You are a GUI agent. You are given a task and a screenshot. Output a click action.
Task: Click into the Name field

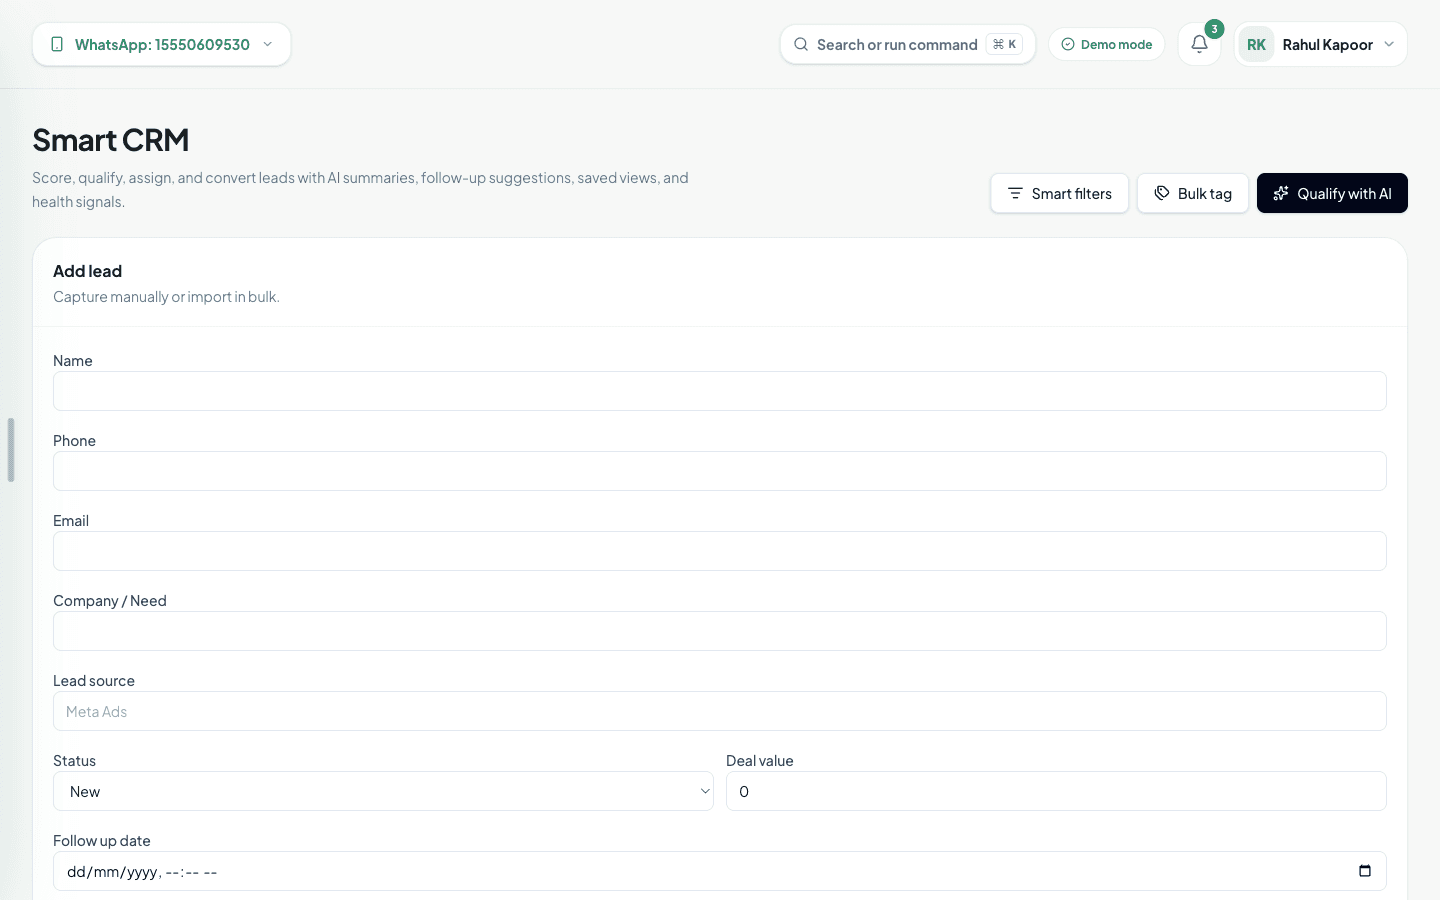(720, 391)
